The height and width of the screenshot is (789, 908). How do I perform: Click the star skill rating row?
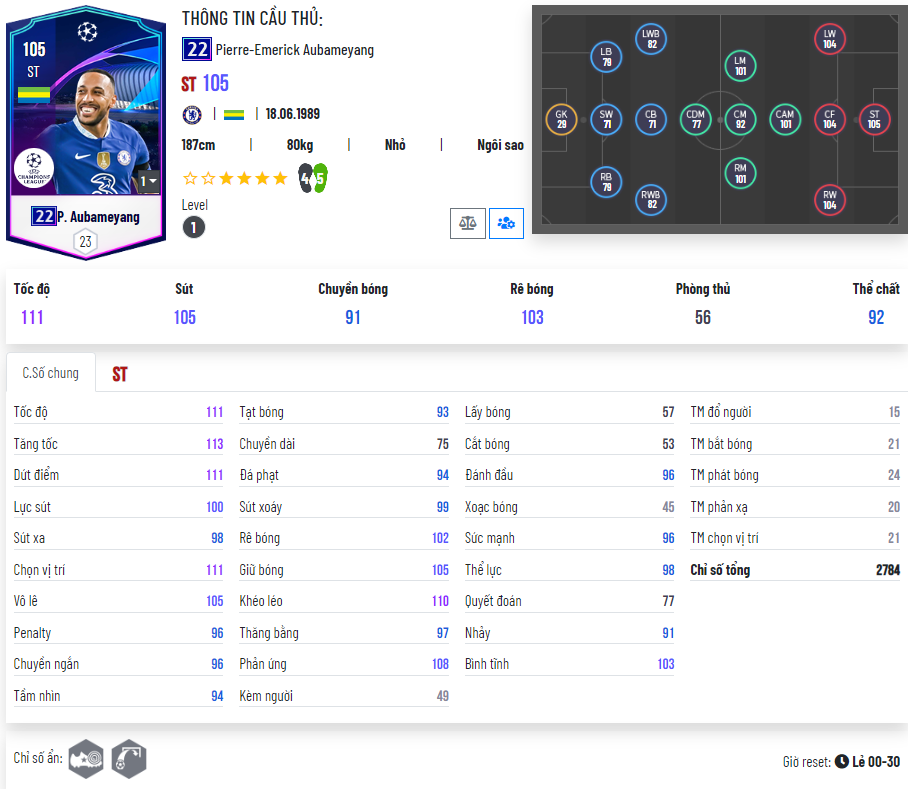235,178
